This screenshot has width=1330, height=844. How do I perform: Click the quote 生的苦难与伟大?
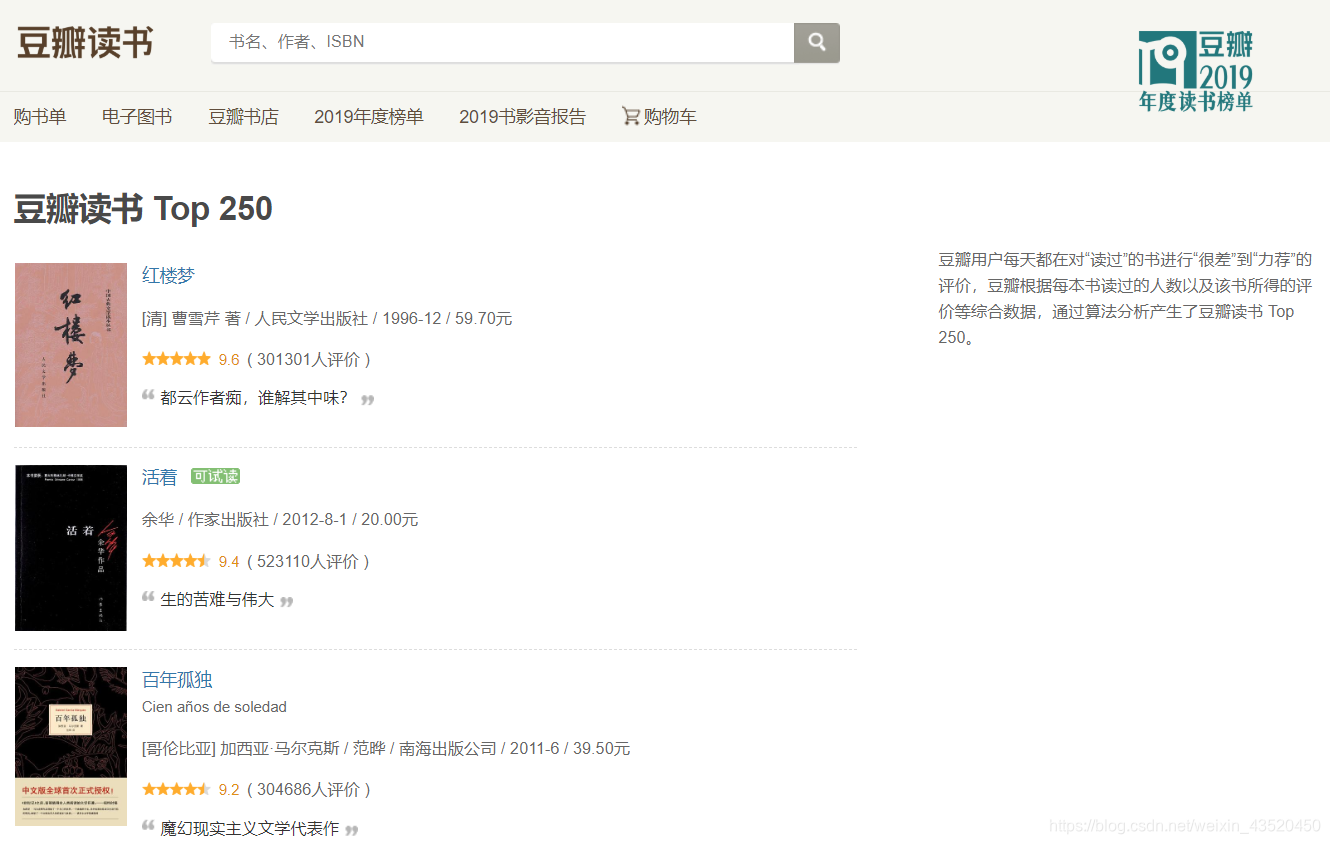click(x=217, y=600)
